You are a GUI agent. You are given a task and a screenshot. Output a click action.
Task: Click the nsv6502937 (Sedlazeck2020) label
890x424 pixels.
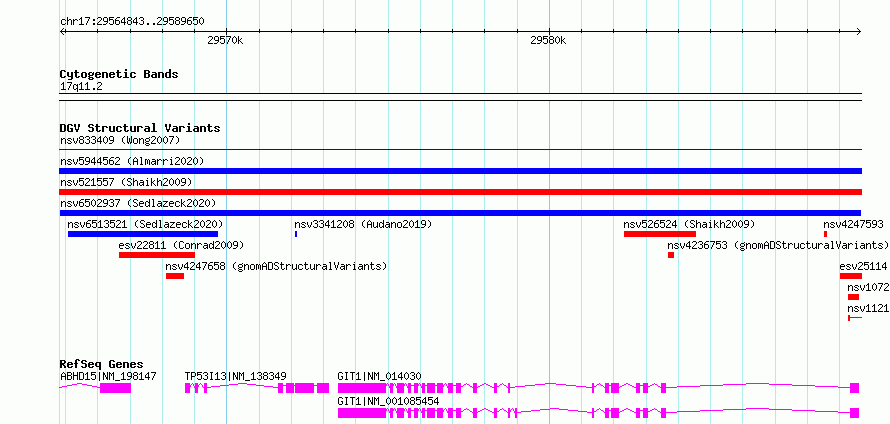[x=138, y=203]
